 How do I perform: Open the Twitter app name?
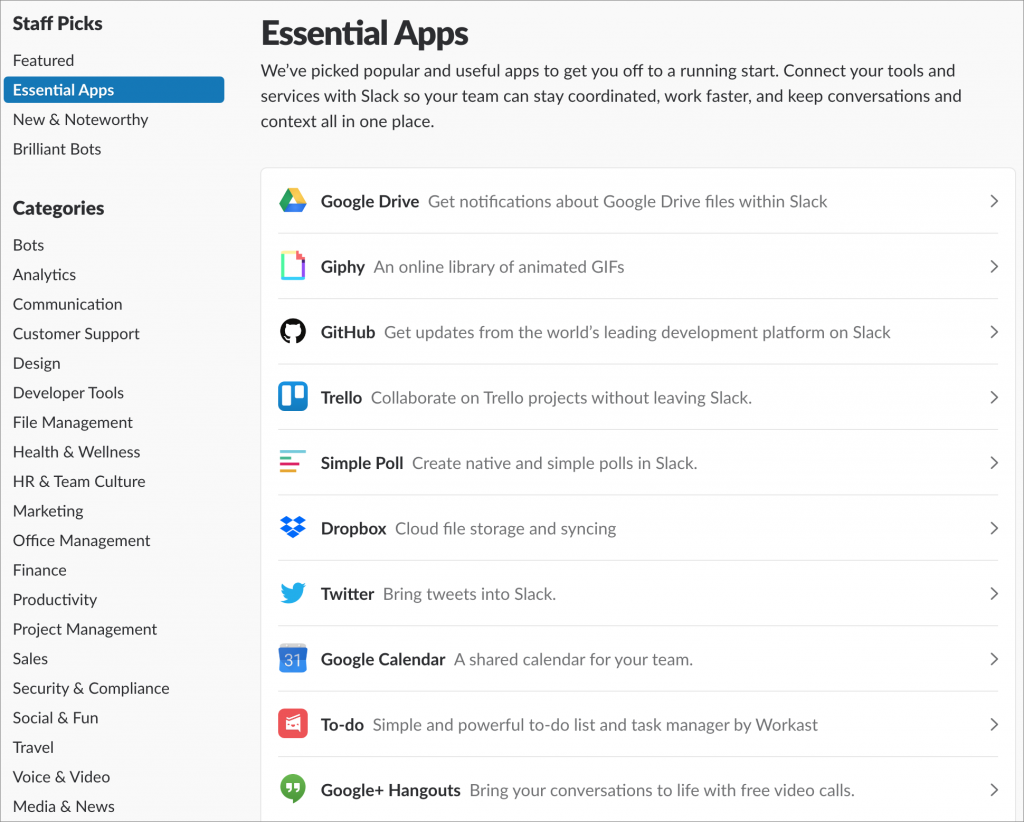tap(347, 593)
